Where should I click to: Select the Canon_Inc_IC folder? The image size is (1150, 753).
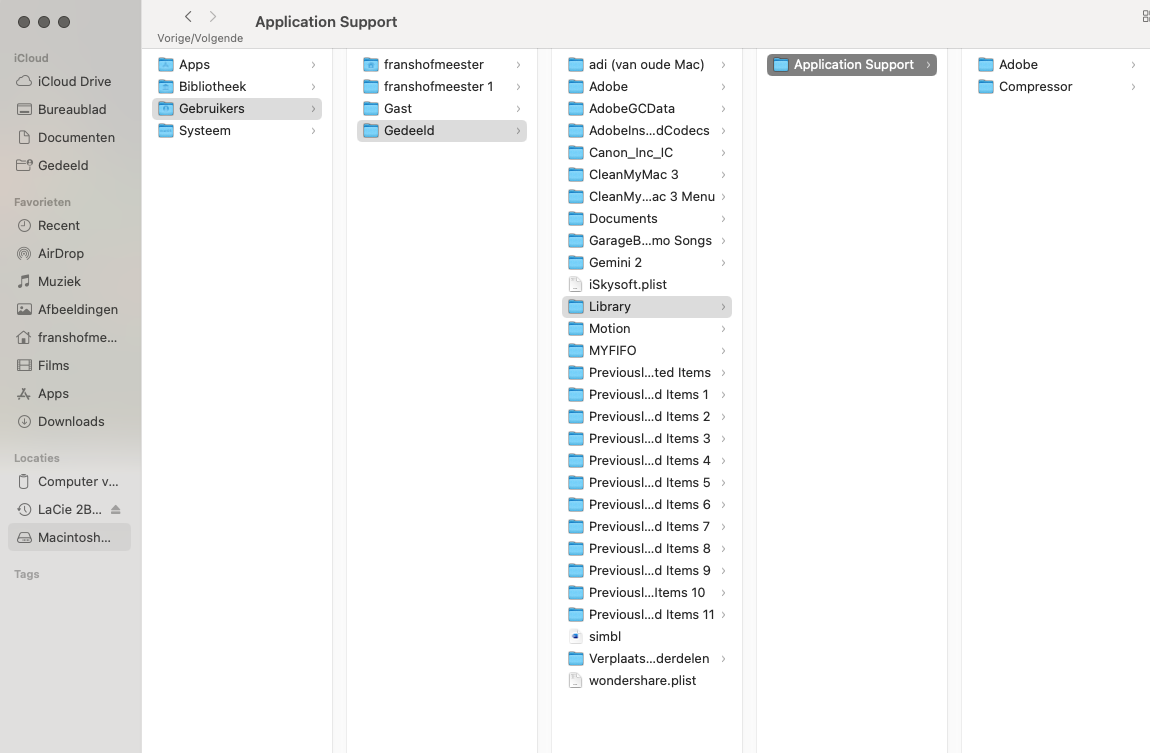click(647, 153)
